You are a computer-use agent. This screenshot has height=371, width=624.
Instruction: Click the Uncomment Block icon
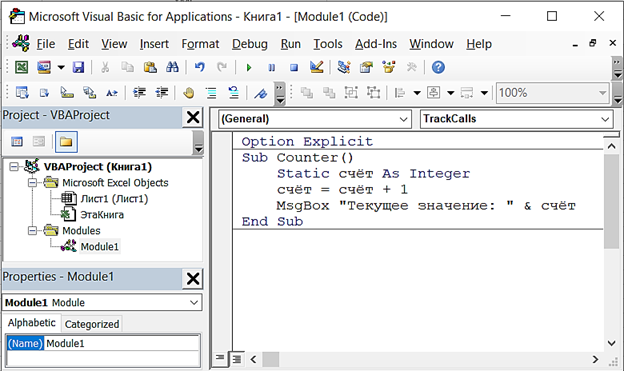coord(234,93)
